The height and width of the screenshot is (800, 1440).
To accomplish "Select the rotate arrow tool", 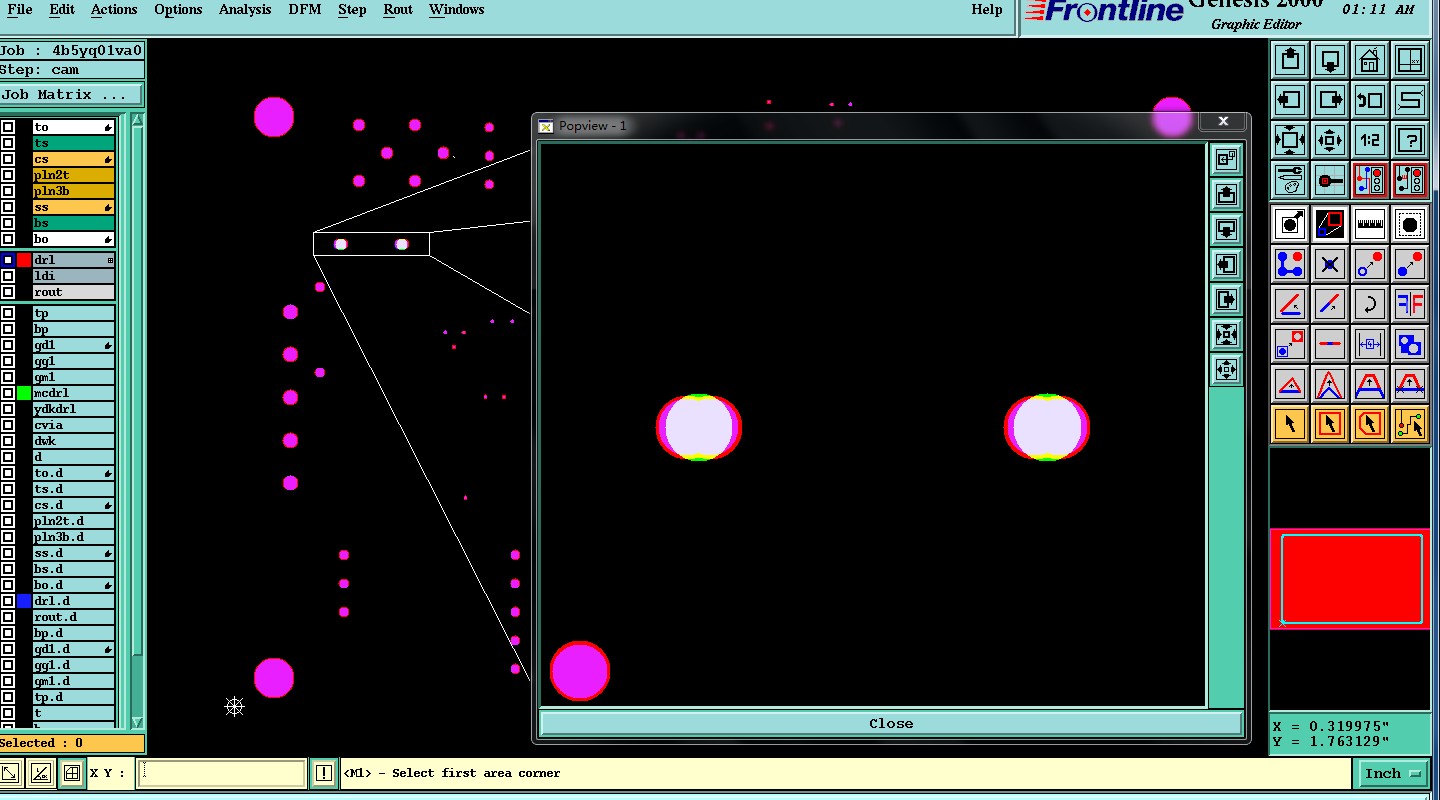I will click(x=1369, y=304).
